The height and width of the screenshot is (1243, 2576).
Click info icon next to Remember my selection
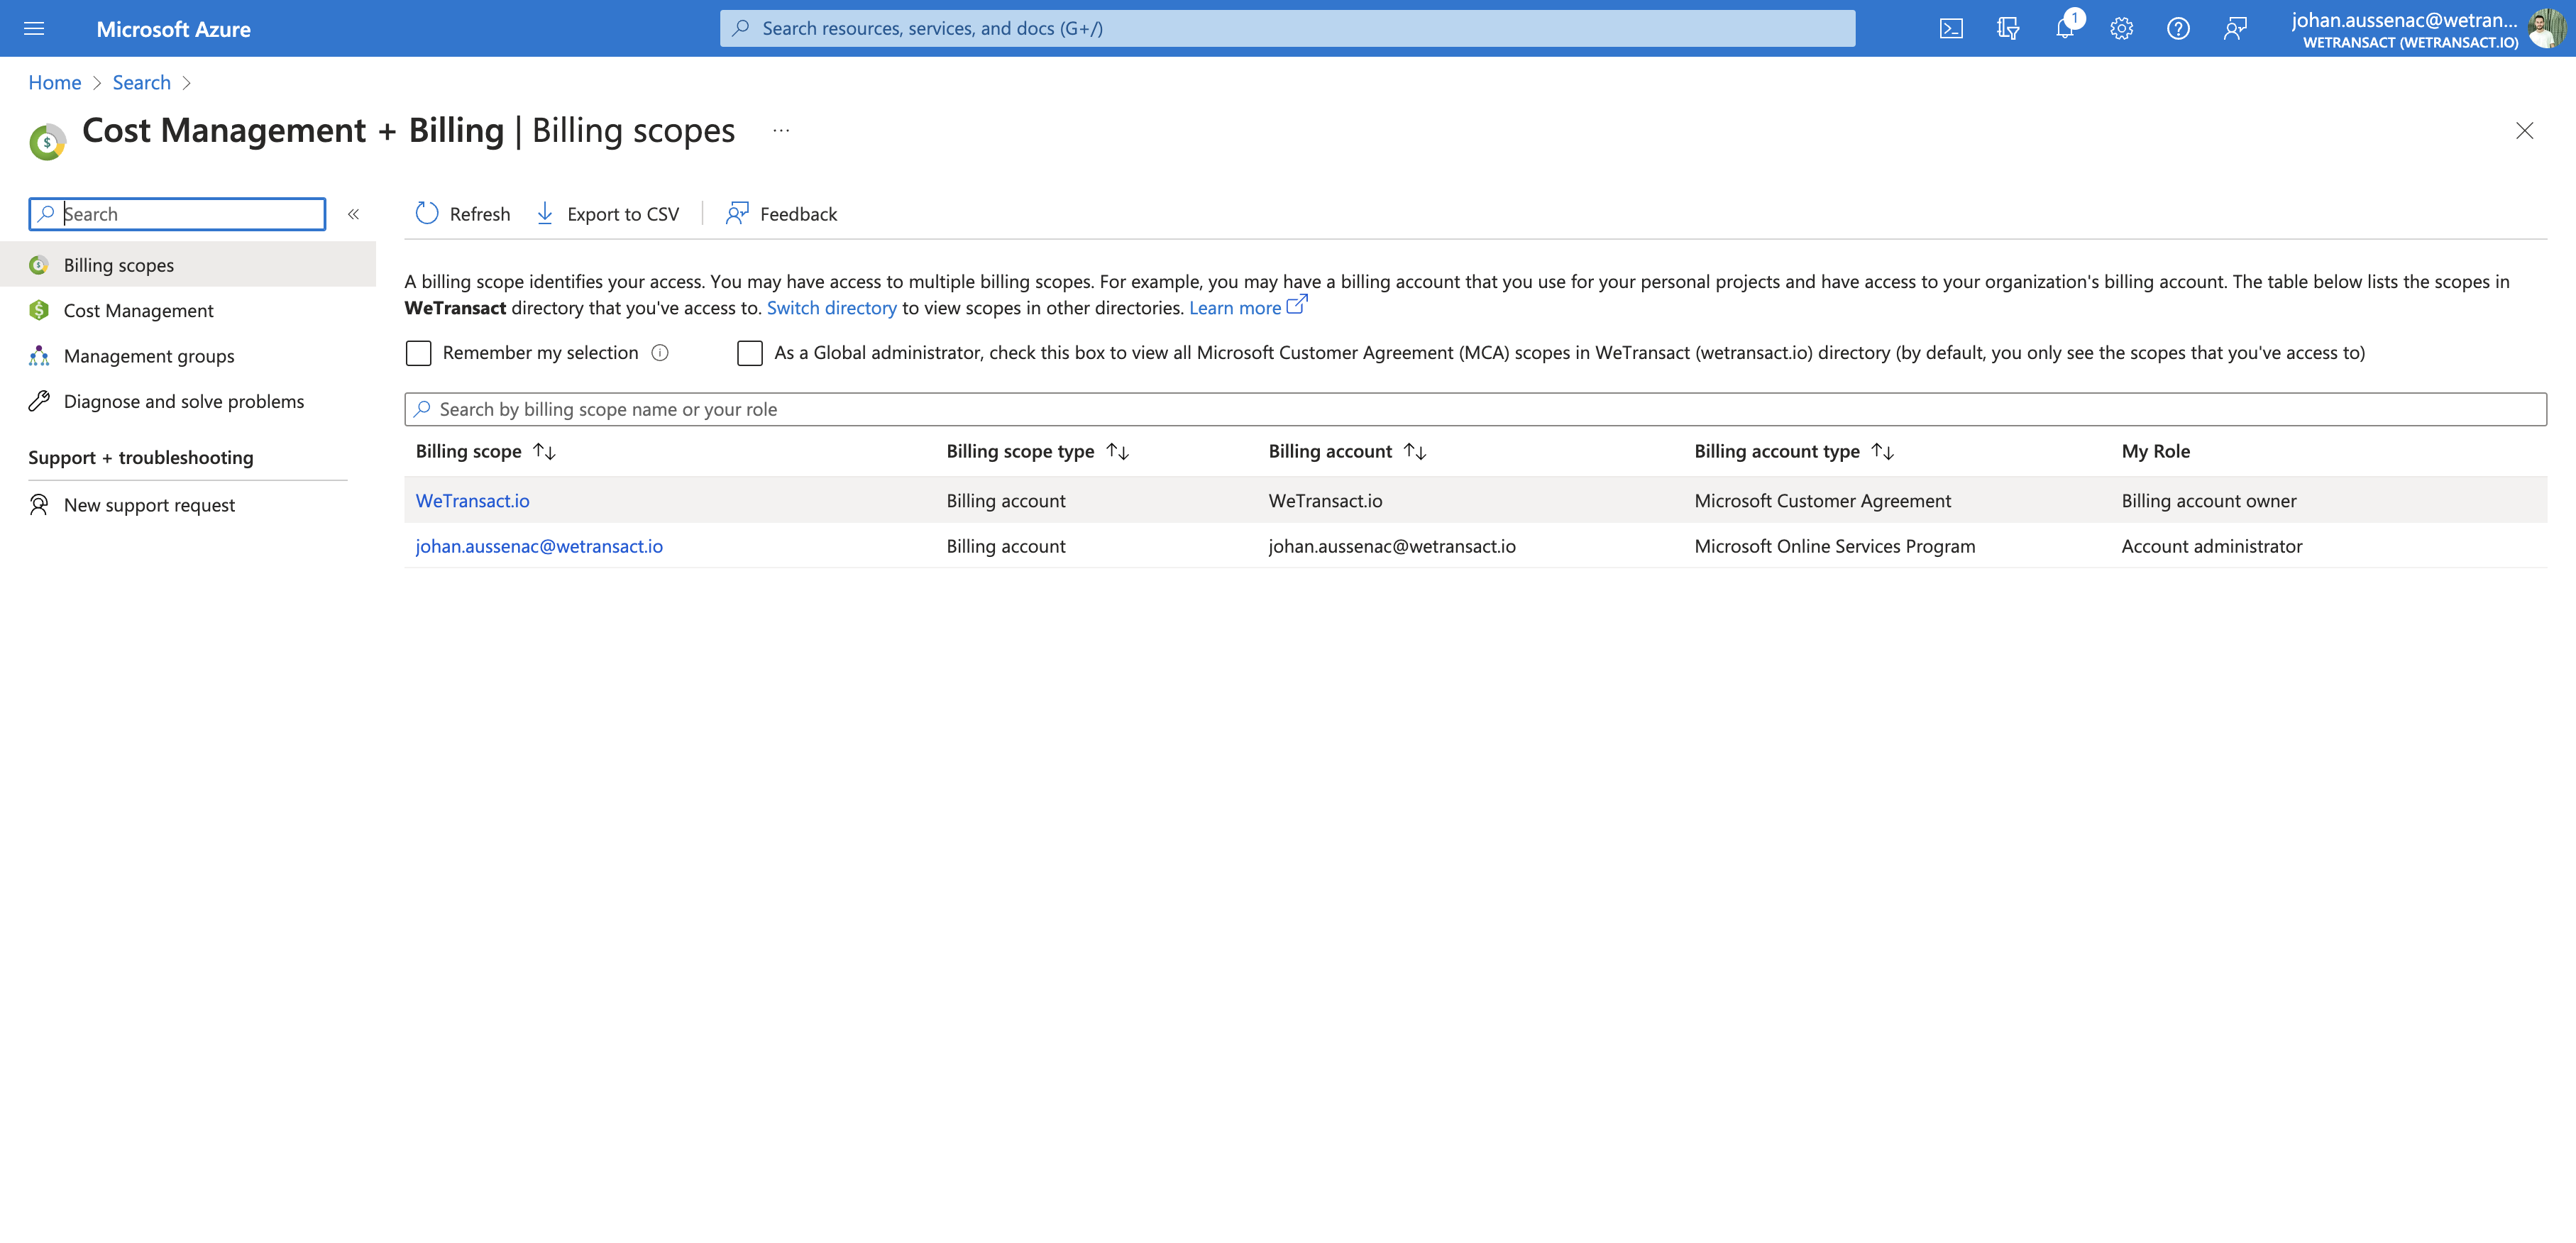click(660, 353)
